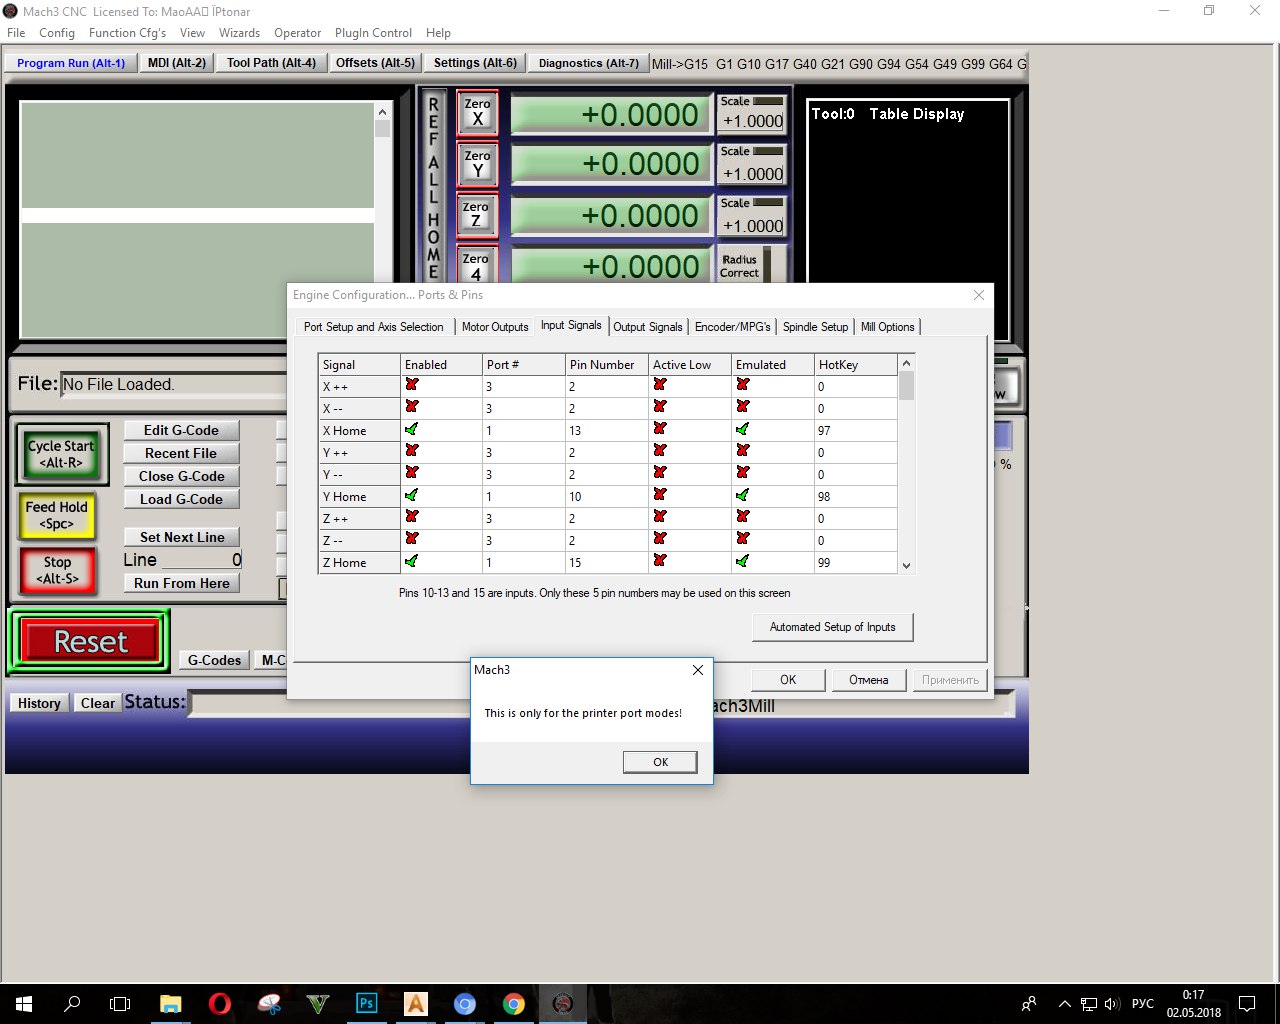Toggle the Enabled mark for Y ++
The height and width of the screenshot is (1024, 1280).
click(x=411, y=451)
